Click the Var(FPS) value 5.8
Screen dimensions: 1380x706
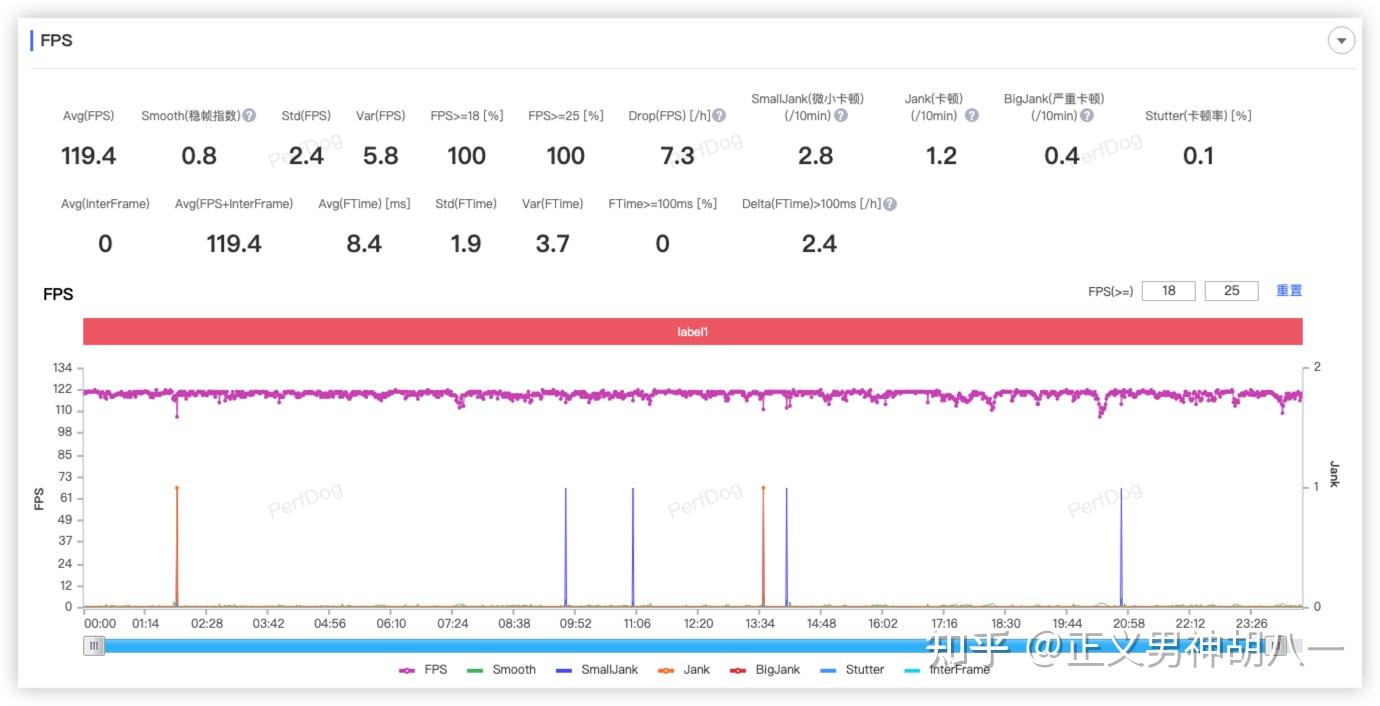pos(380,156)
